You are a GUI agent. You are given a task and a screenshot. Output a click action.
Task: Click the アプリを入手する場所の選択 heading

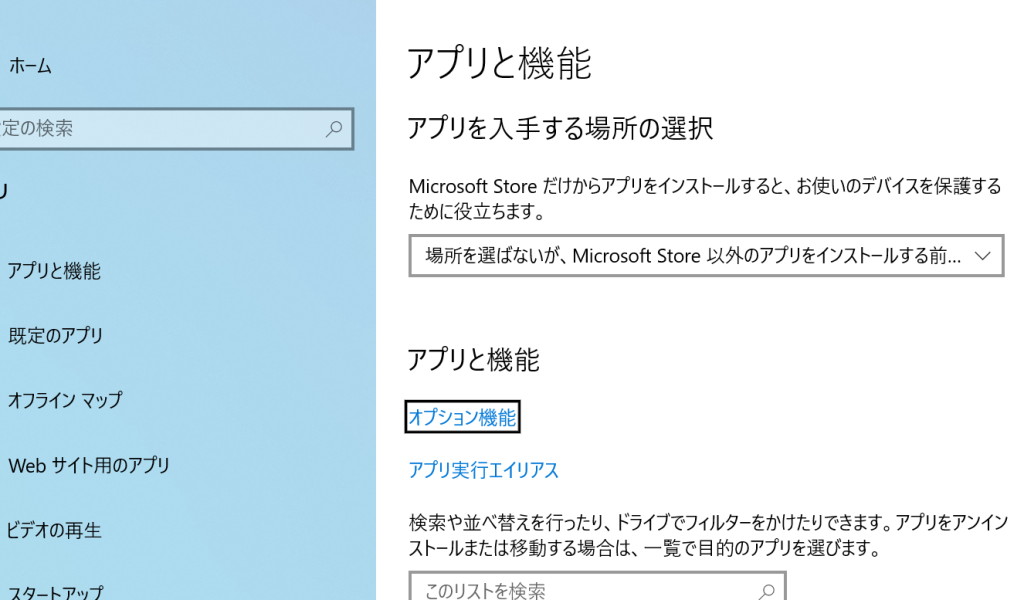[x=560, y=129]
